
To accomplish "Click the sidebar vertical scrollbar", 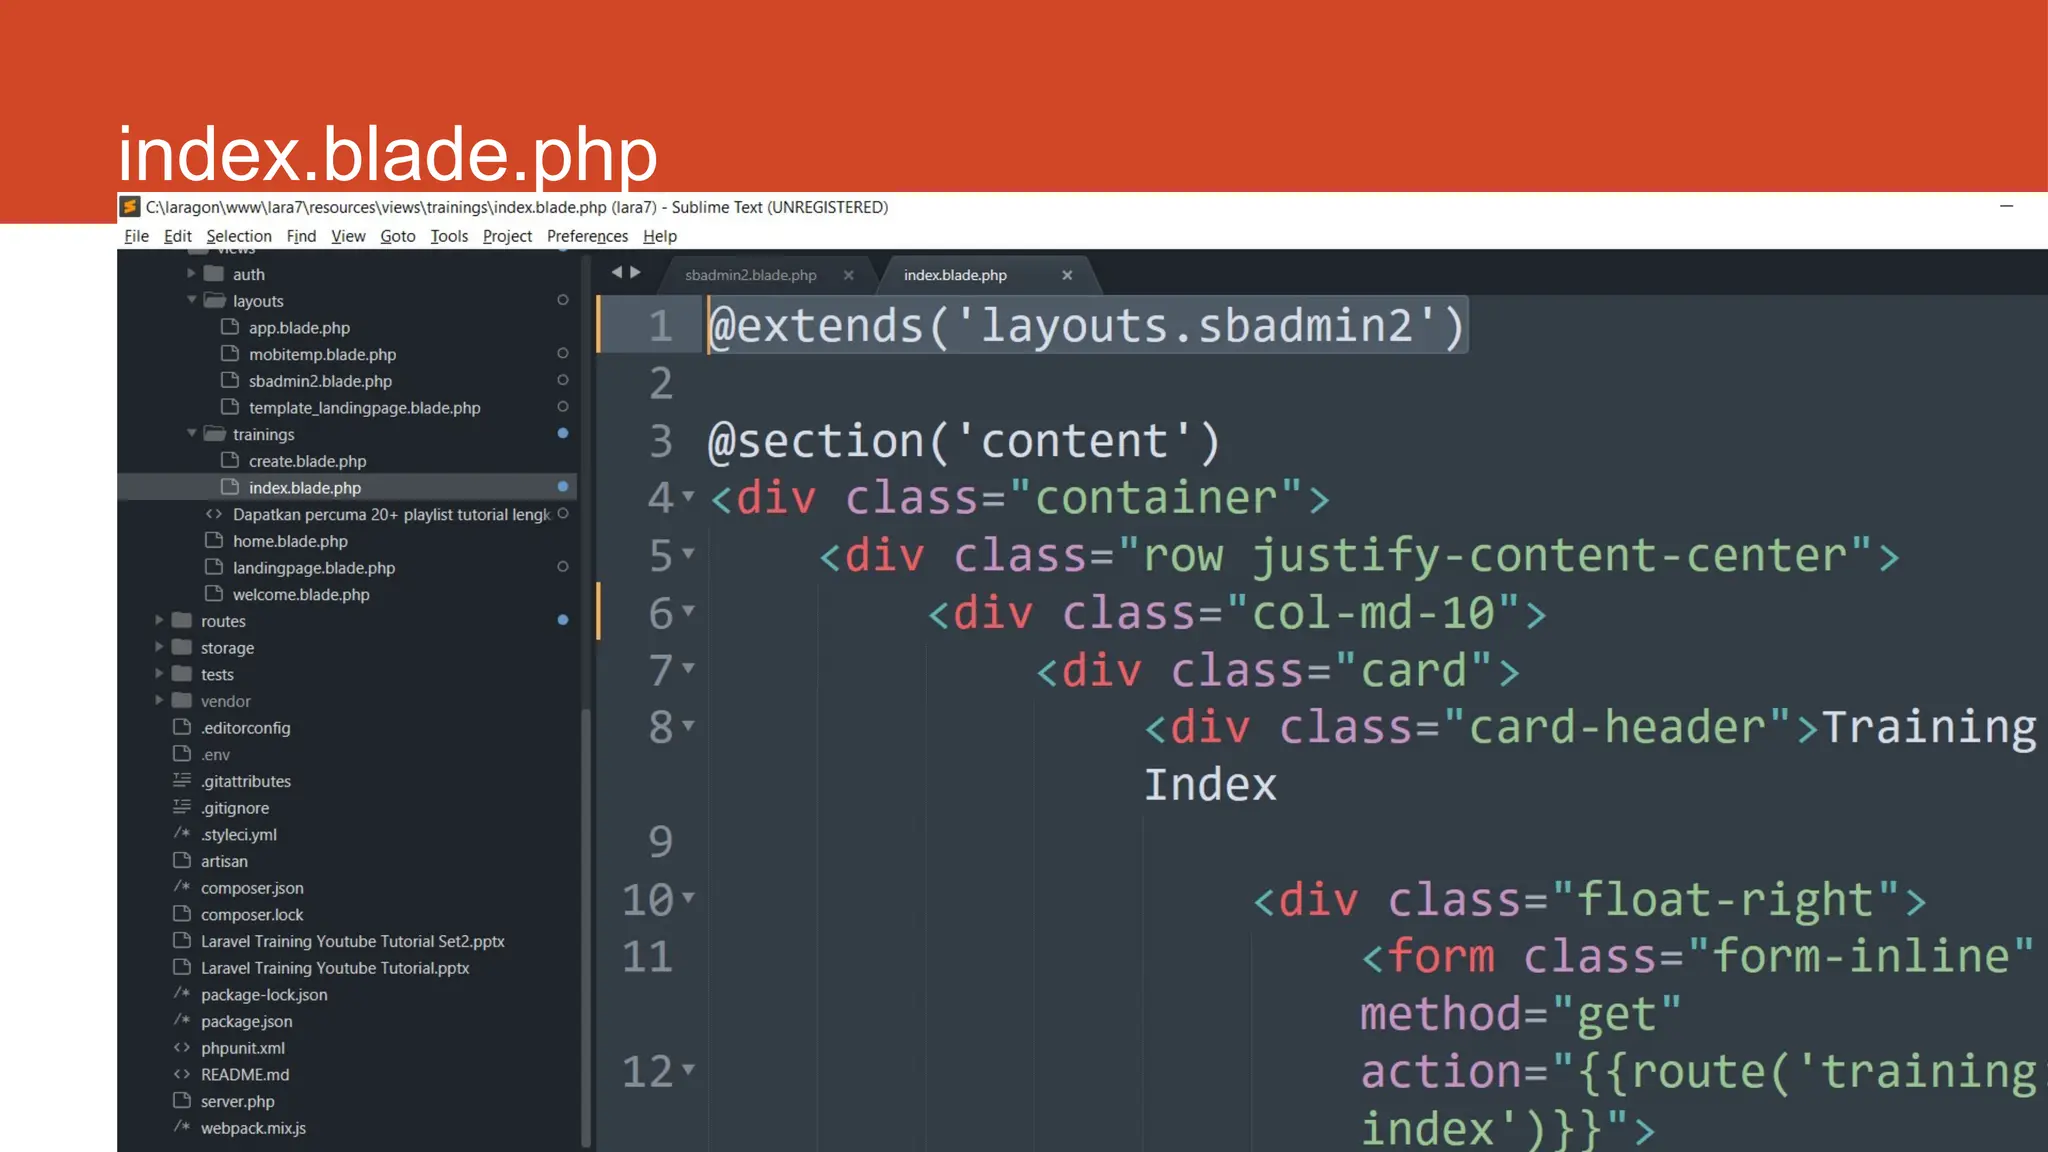I will tap(586, 927).
